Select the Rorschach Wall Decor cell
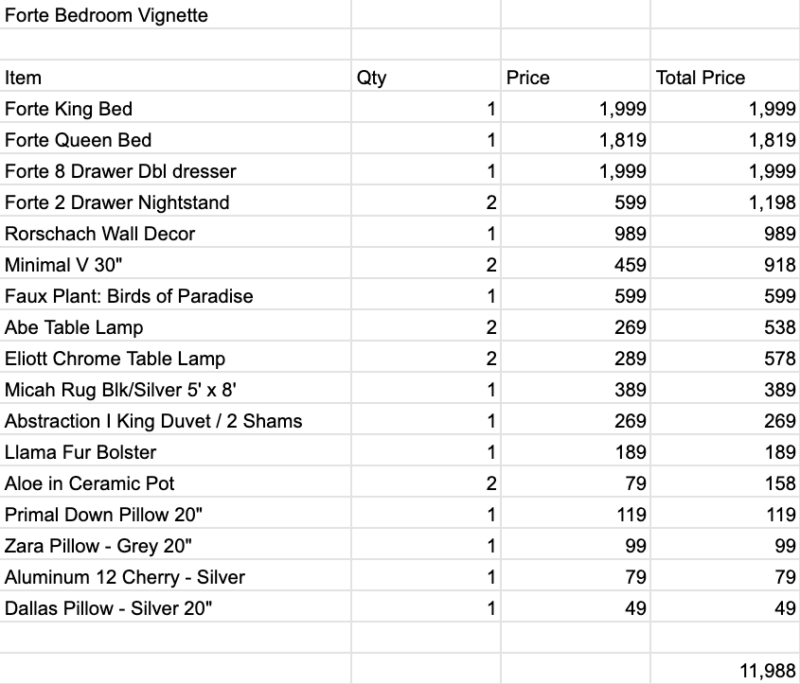 (175, 233)
